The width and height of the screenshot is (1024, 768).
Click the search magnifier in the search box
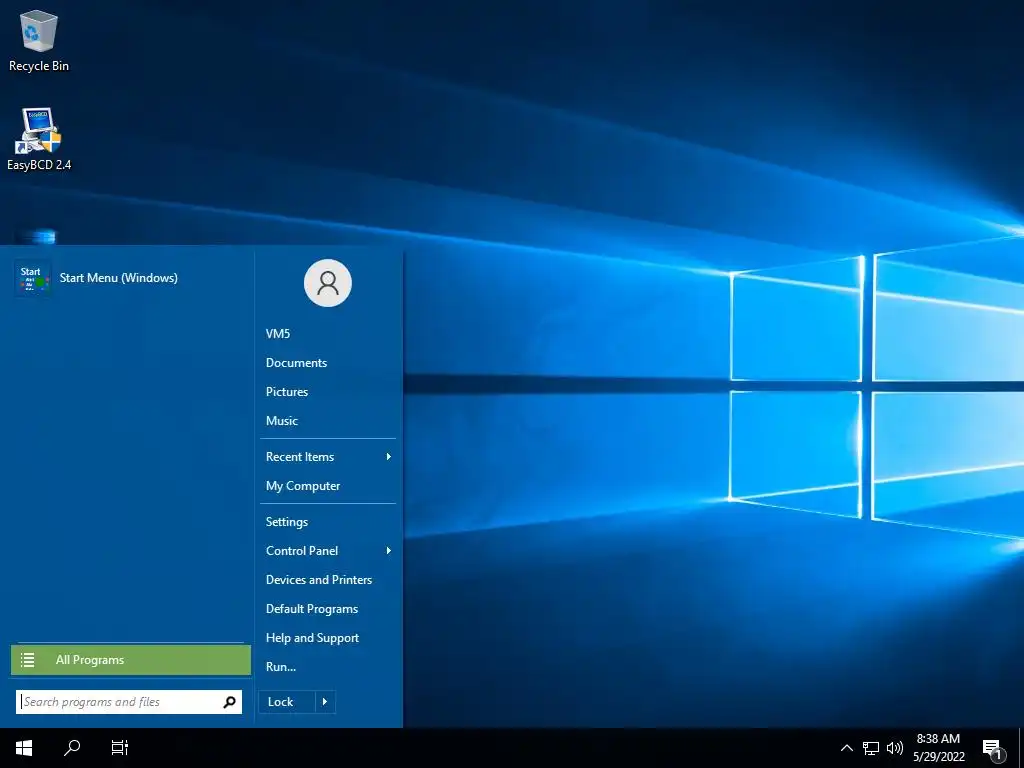(x=229, y=702)
